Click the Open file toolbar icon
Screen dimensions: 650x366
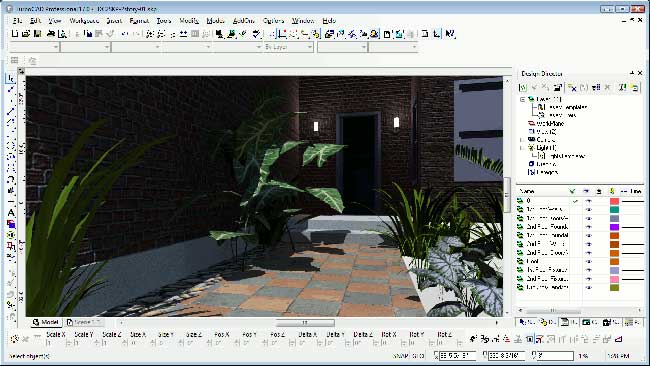tap(26, 34)
